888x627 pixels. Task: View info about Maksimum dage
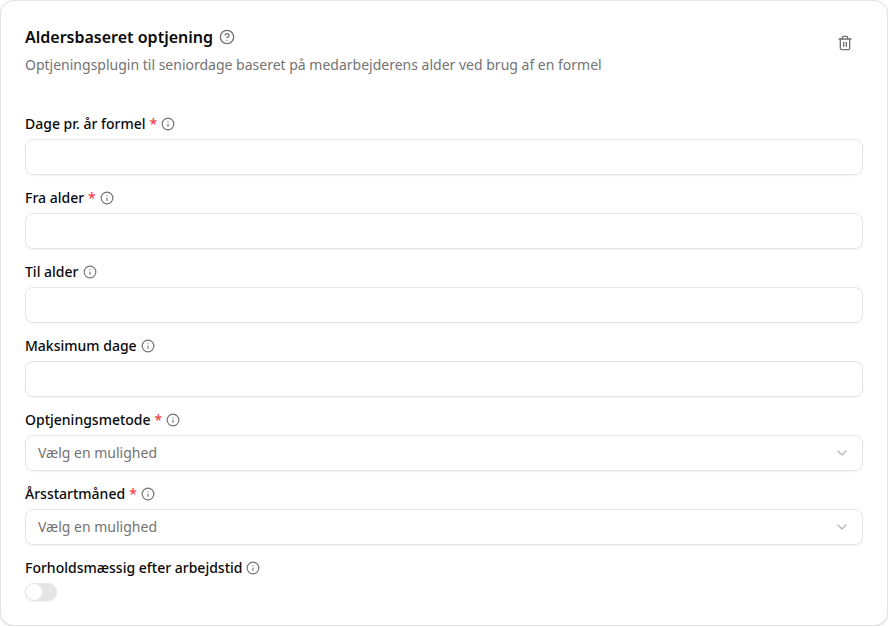pos(149,345)
